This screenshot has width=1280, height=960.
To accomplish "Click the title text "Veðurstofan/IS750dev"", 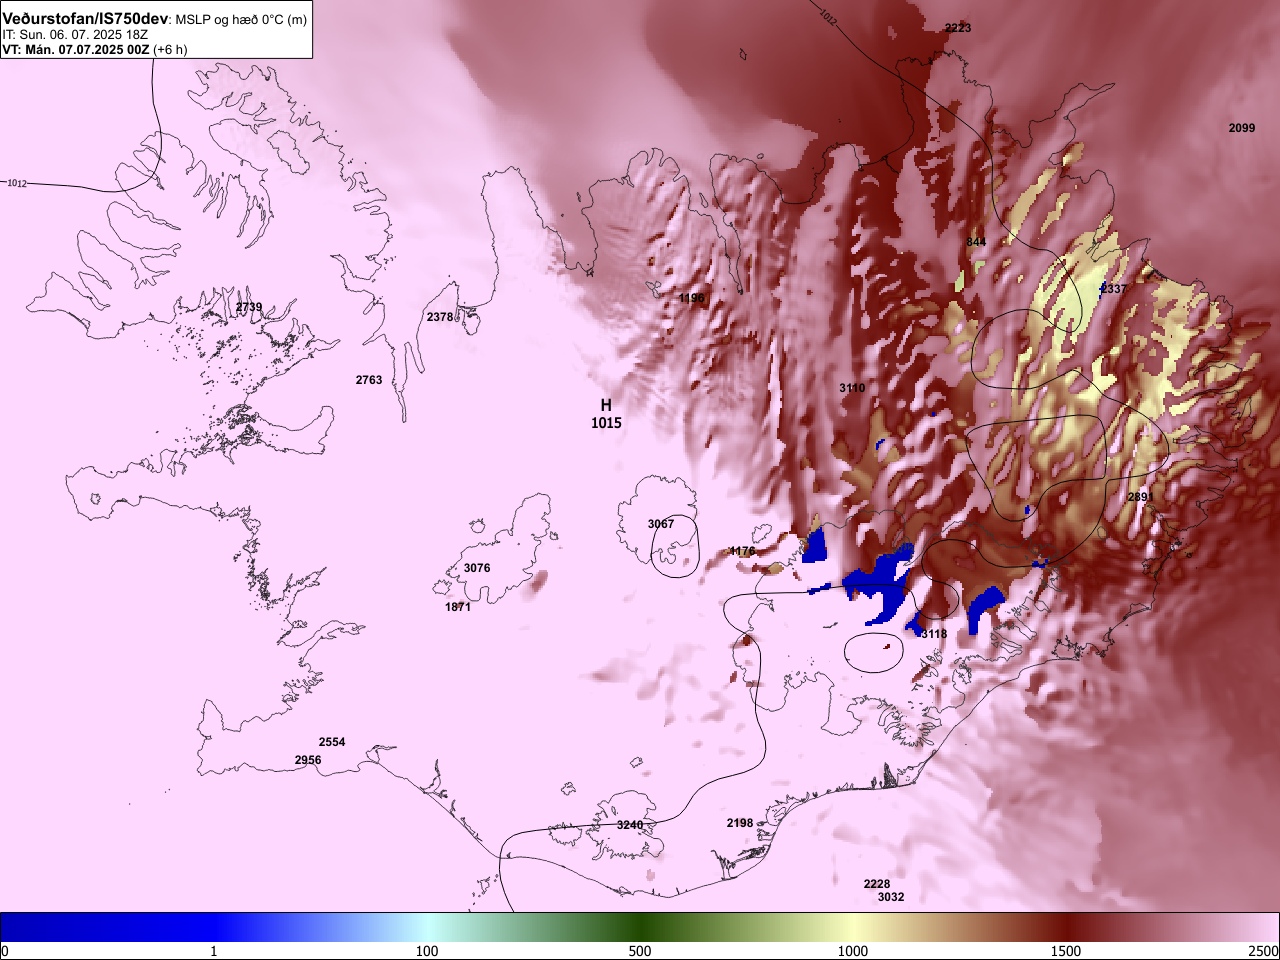I will tap(85, 19).
